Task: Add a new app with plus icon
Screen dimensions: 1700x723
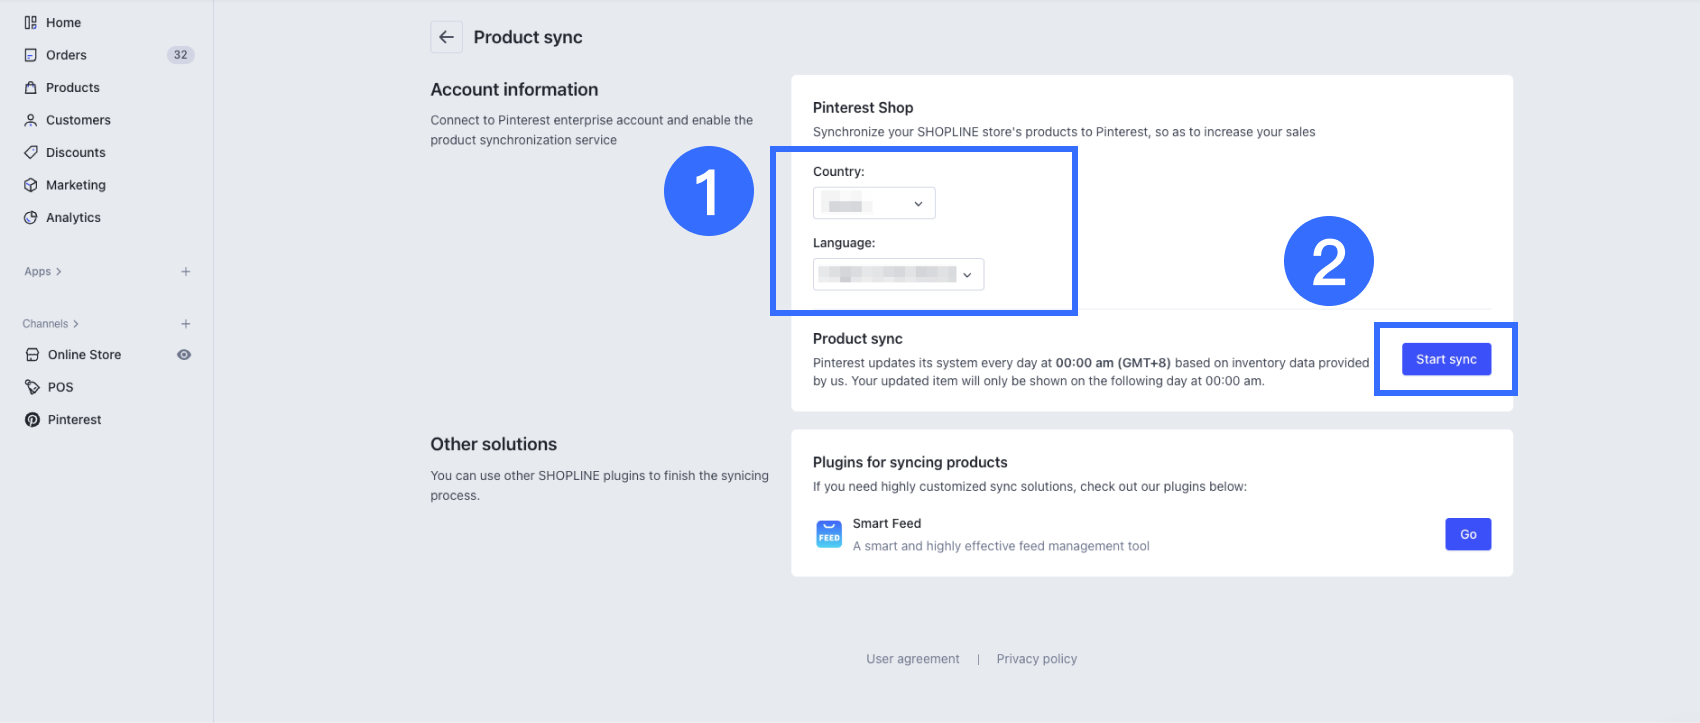Action: [185, 272]
